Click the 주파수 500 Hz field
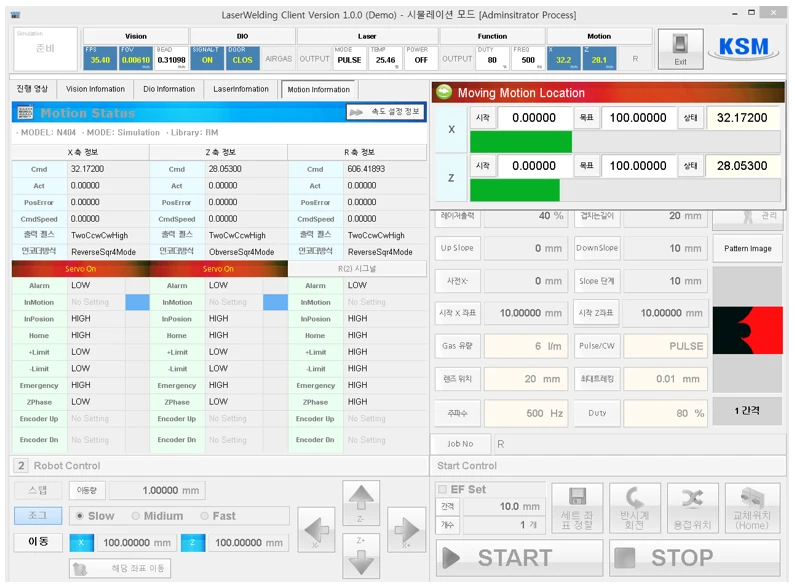795x588 pixels. point(526,414)
